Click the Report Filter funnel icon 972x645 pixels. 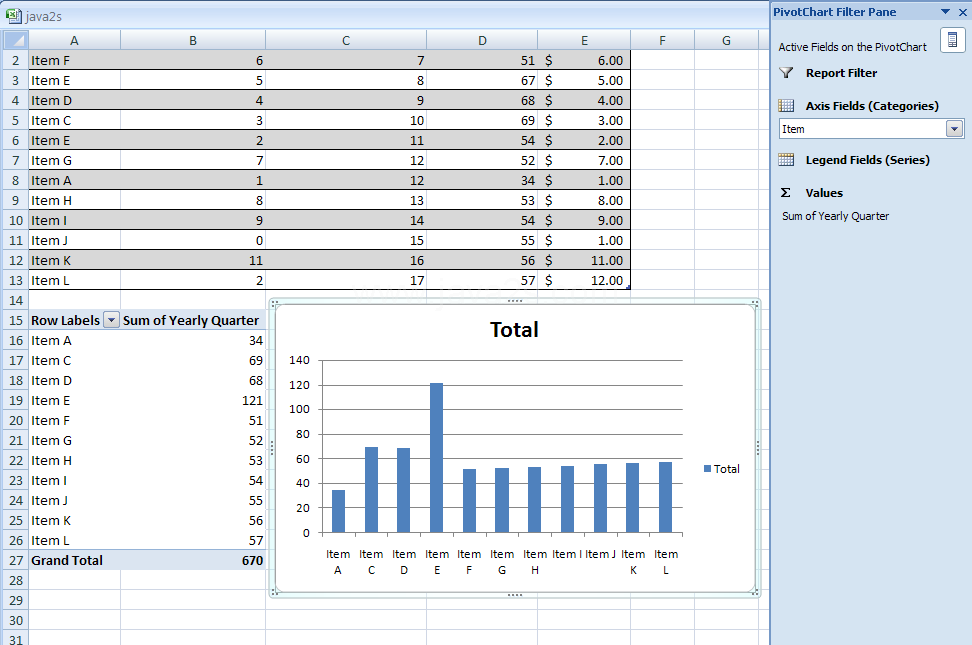[x=786, y=73]
